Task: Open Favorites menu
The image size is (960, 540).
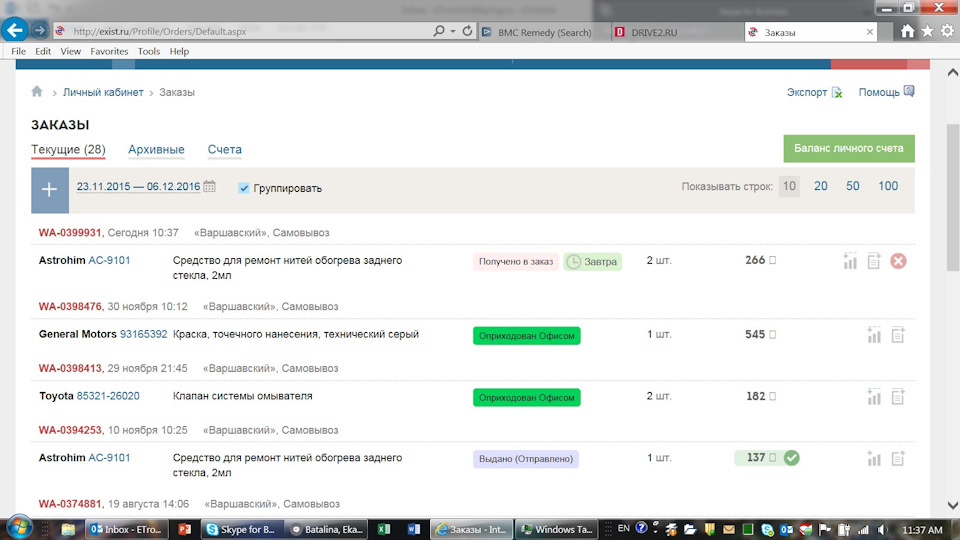Action: coord(109,51)
